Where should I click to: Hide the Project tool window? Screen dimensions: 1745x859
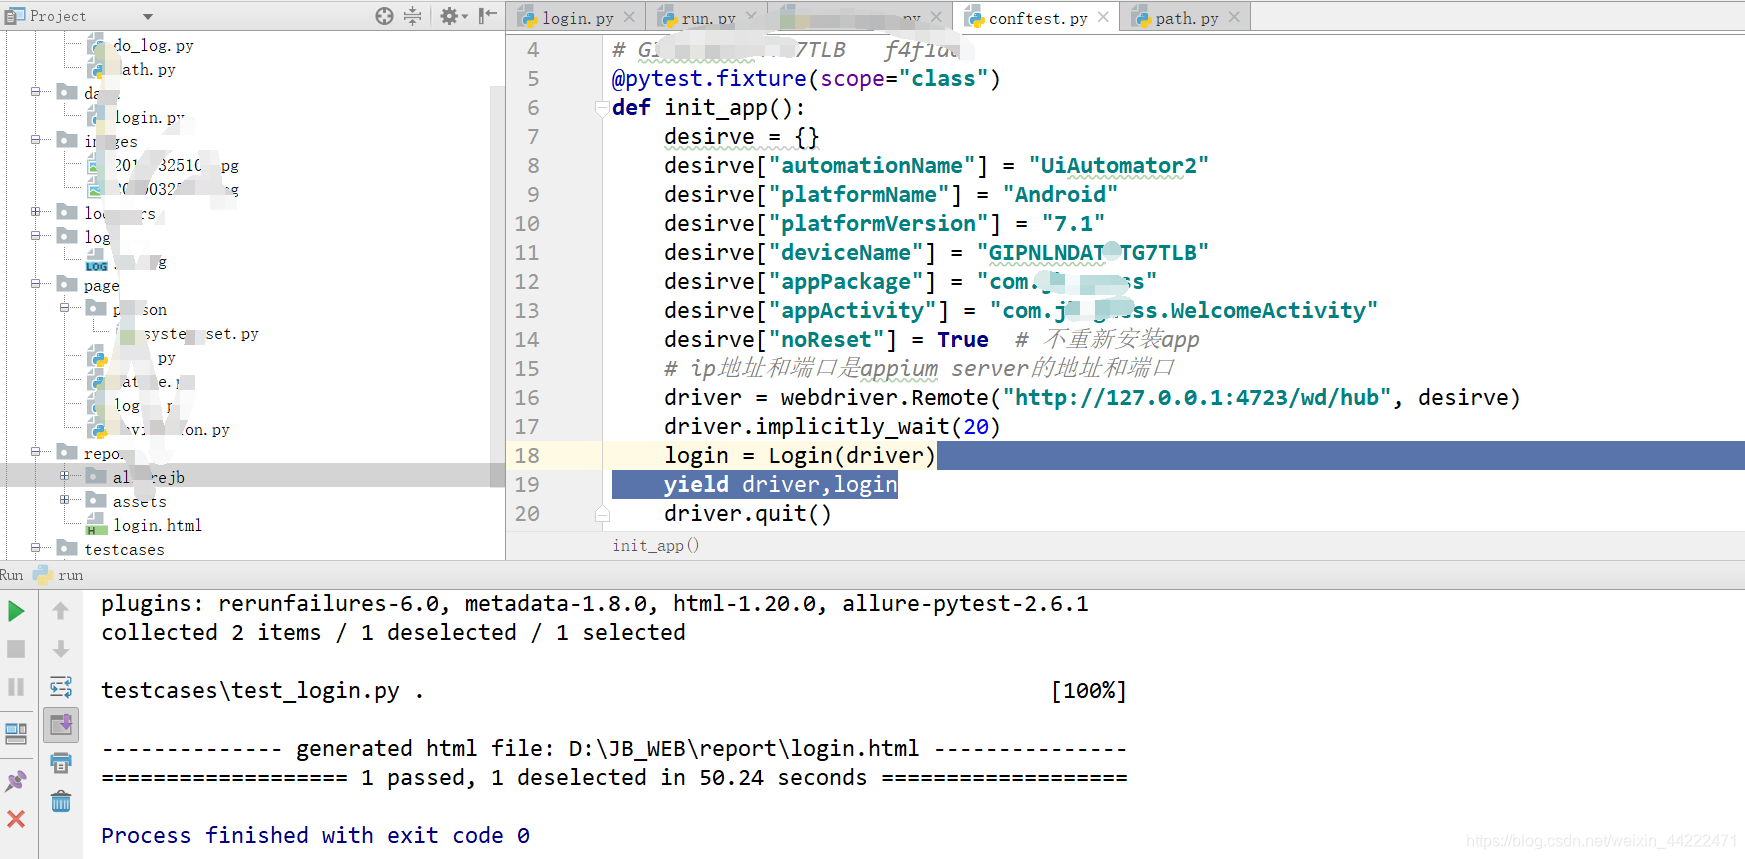pos(487,15)
